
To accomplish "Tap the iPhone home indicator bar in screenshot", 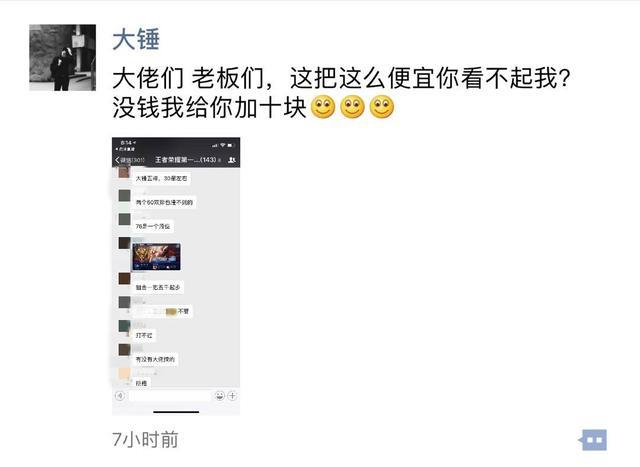I will point(176,412).
